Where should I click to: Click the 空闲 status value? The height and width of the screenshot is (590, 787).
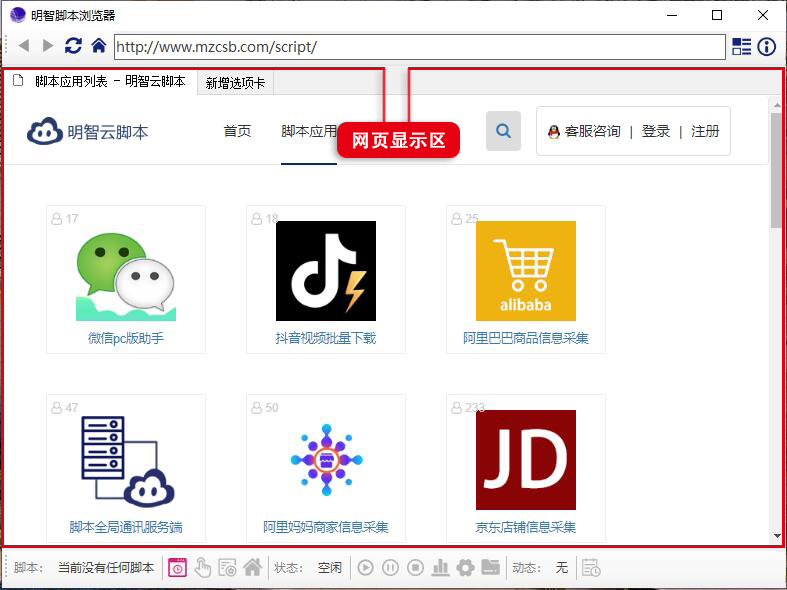click(x=330, y=567)
